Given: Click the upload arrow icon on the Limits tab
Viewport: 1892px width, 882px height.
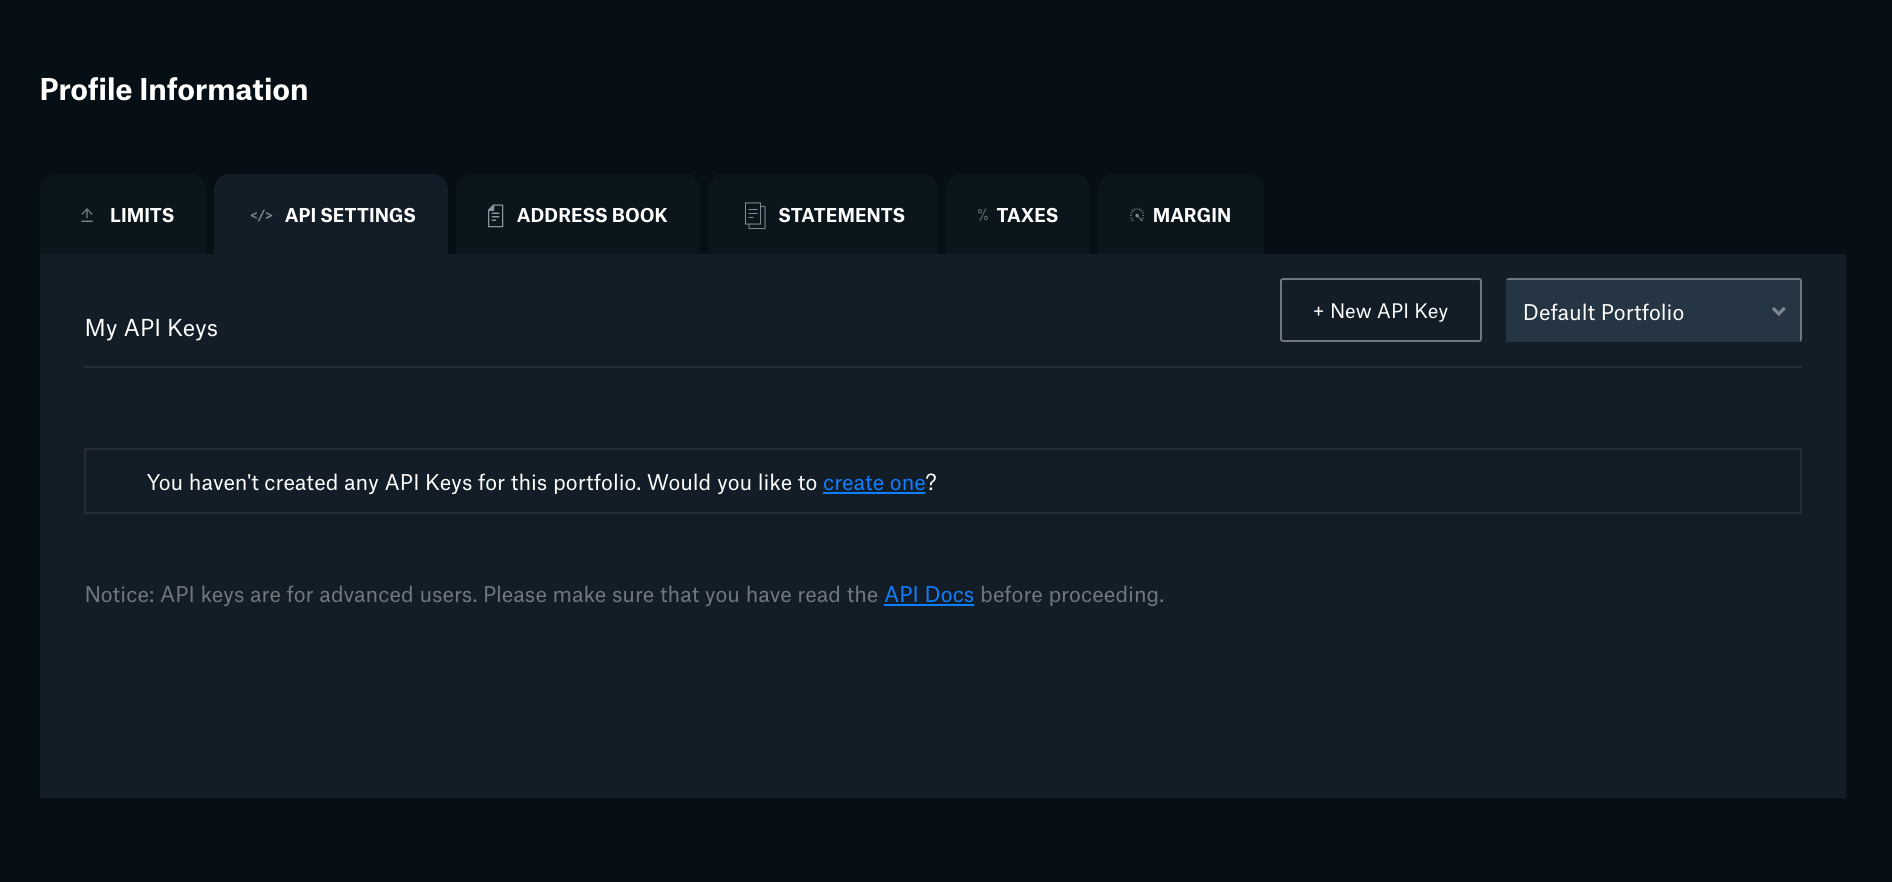Looking at the screenshot, I should [87, 215].
